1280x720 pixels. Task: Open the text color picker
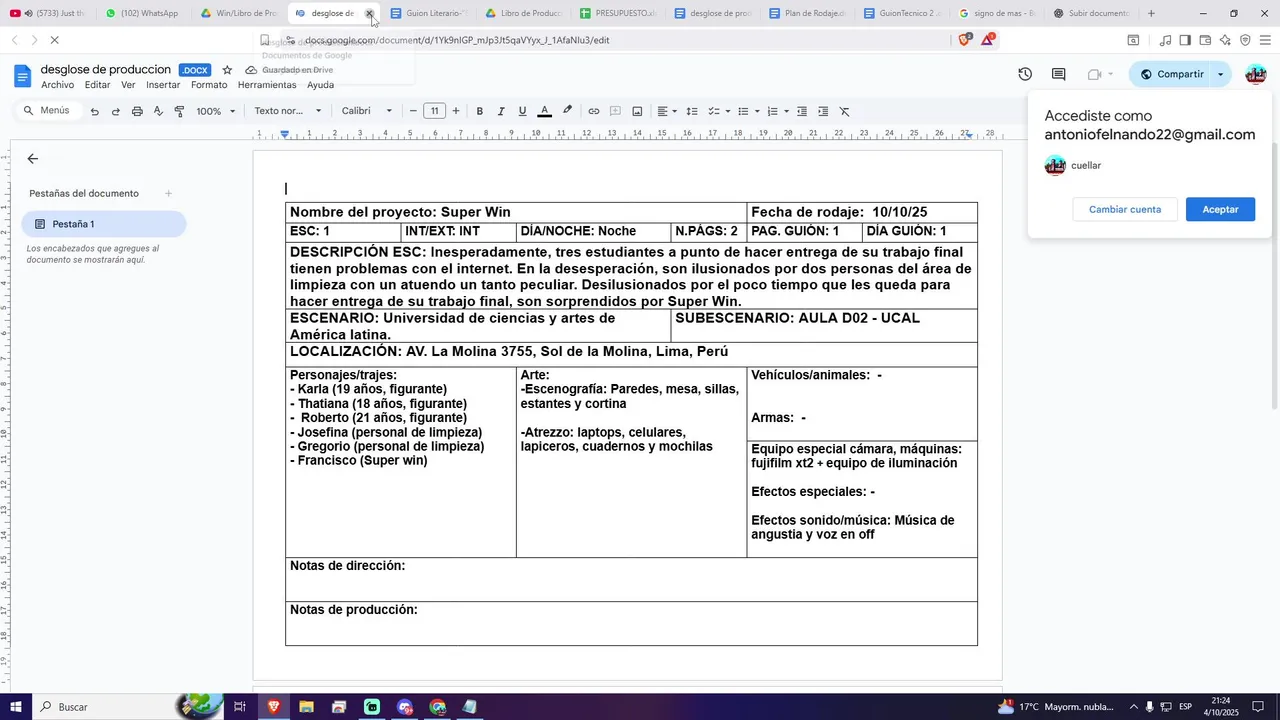point(544,111)
